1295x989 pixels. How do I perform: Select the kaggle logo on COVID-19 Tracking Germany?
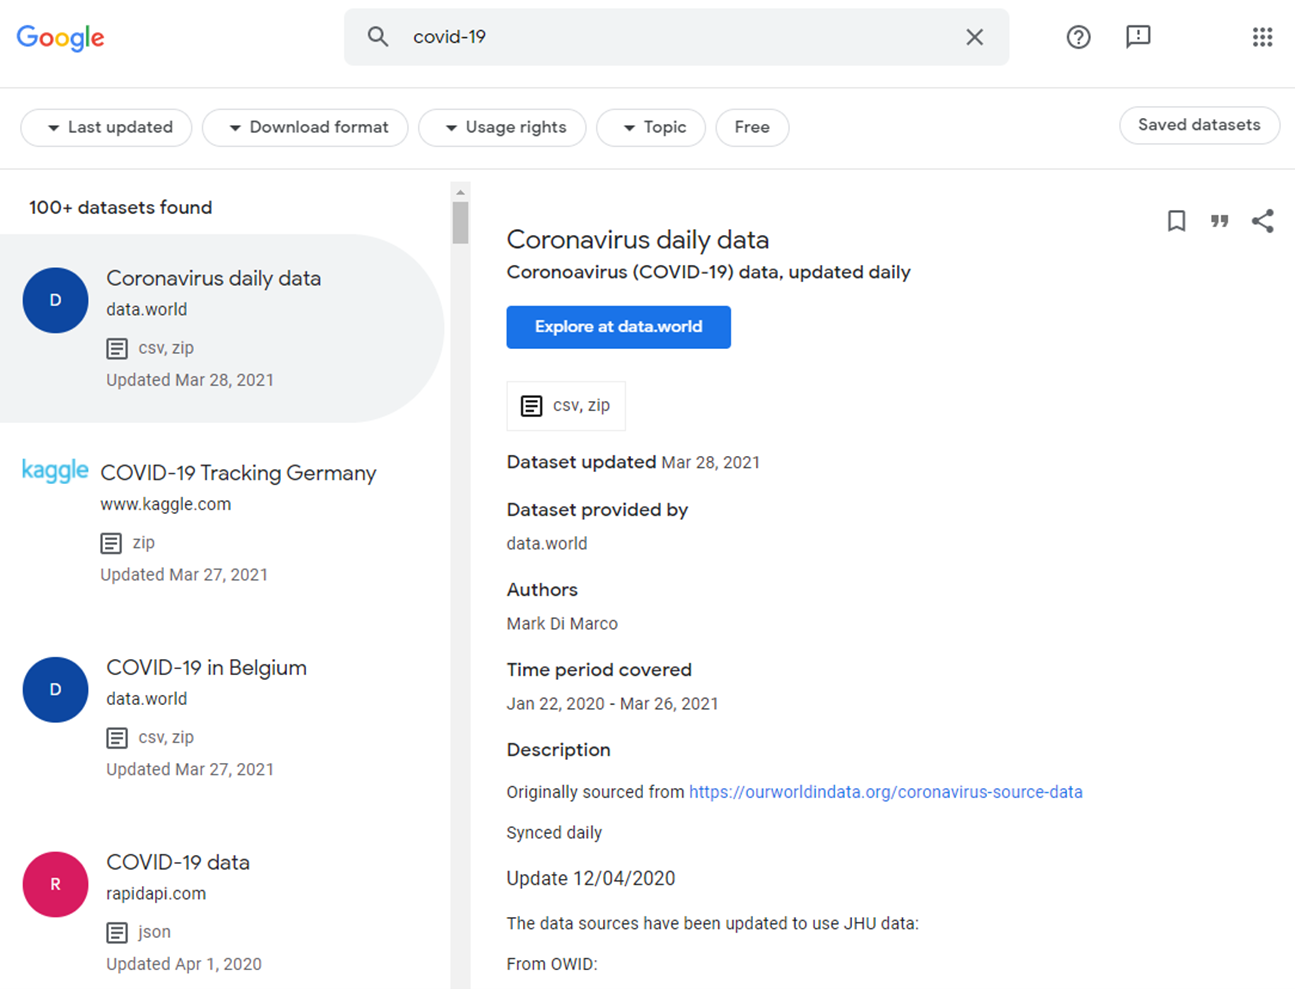pyautogui.click(x=54, y=472)
